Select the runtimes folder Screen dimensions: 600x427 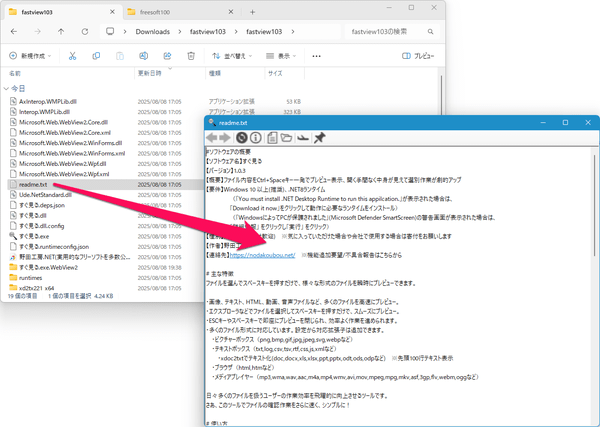(x=31, y=277)
